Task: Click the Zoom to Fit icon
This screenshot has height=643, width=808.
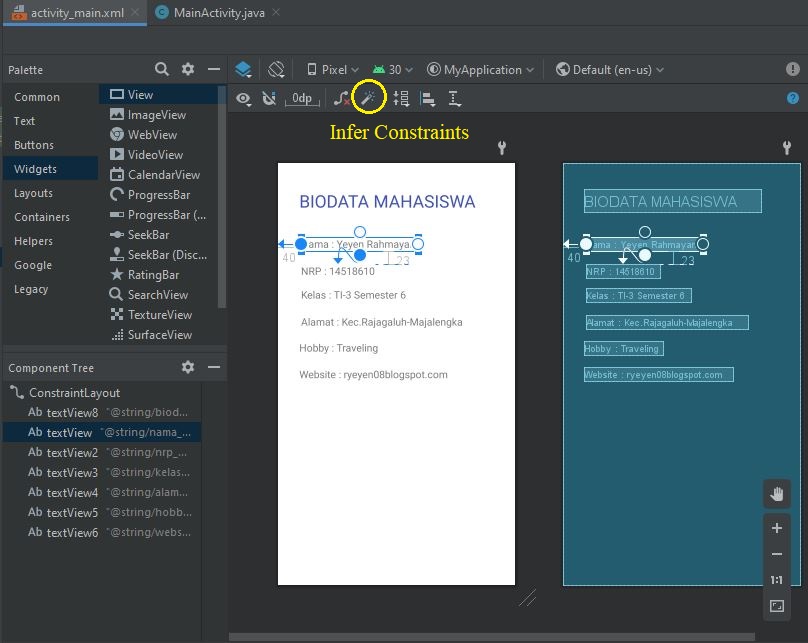Action: click(x=777, y=605)
